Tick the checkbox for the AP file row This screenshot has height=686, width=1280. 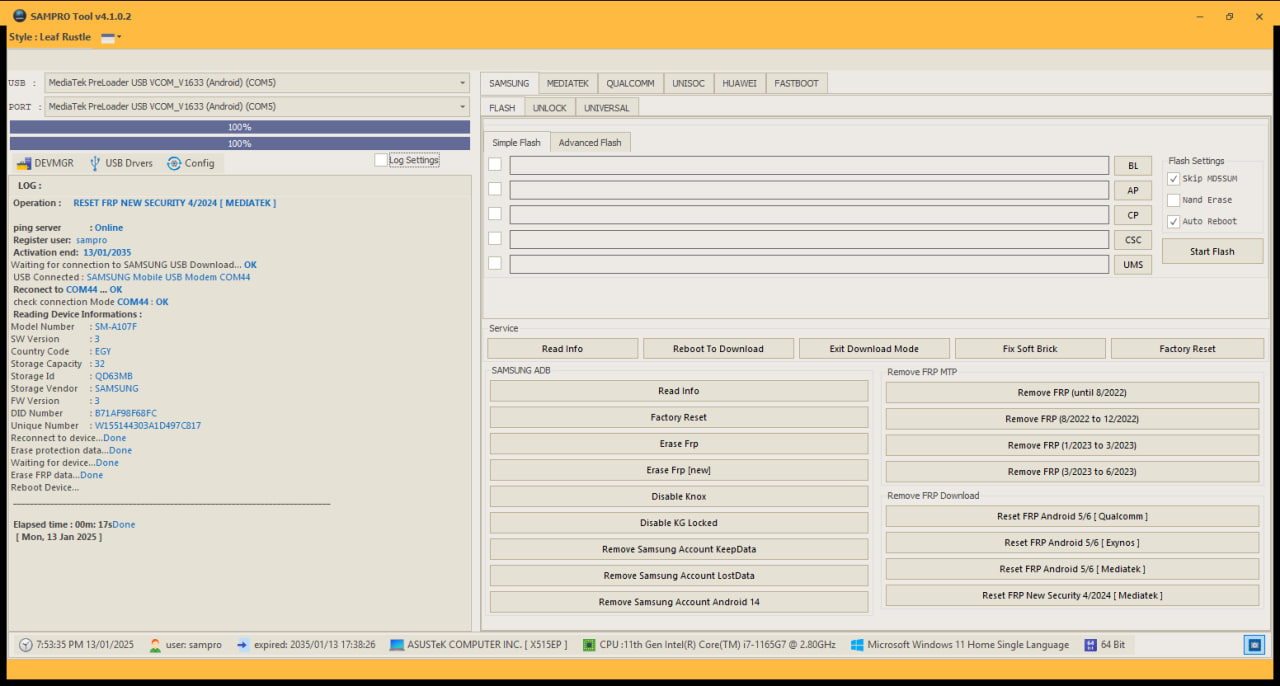point(495,189)
